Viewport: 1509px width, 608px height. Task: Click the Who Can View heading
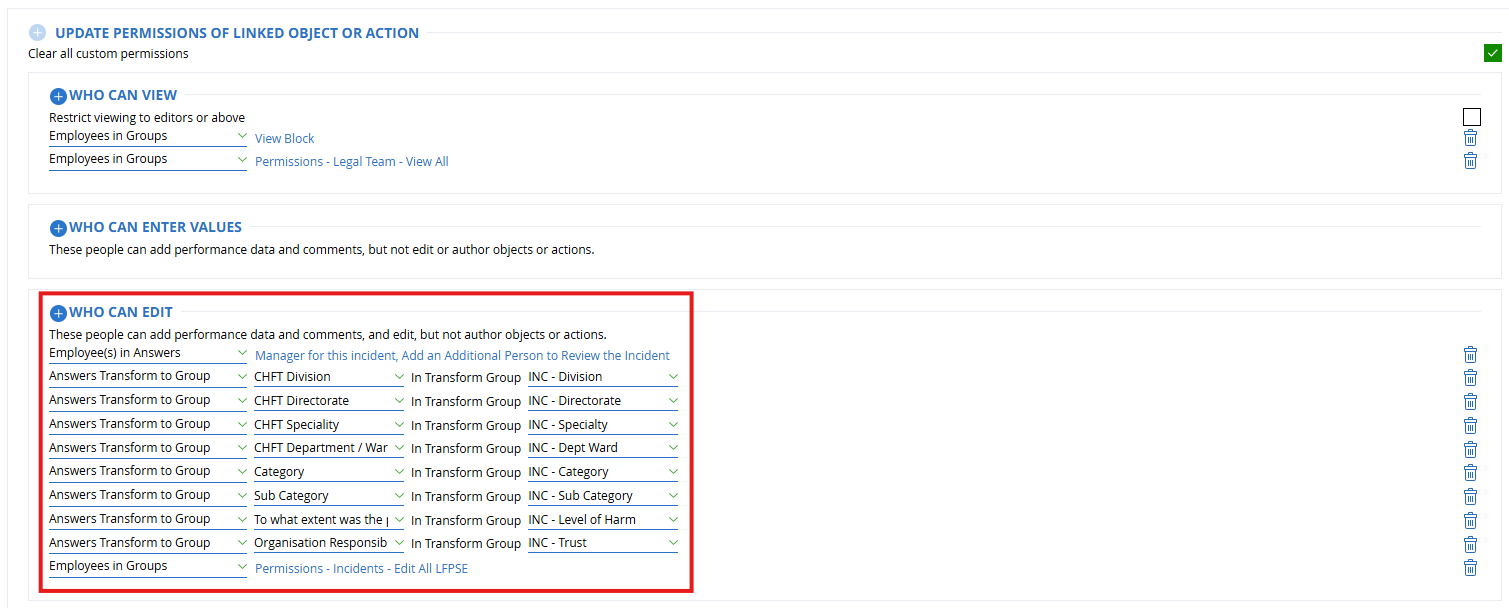(123, 96)
